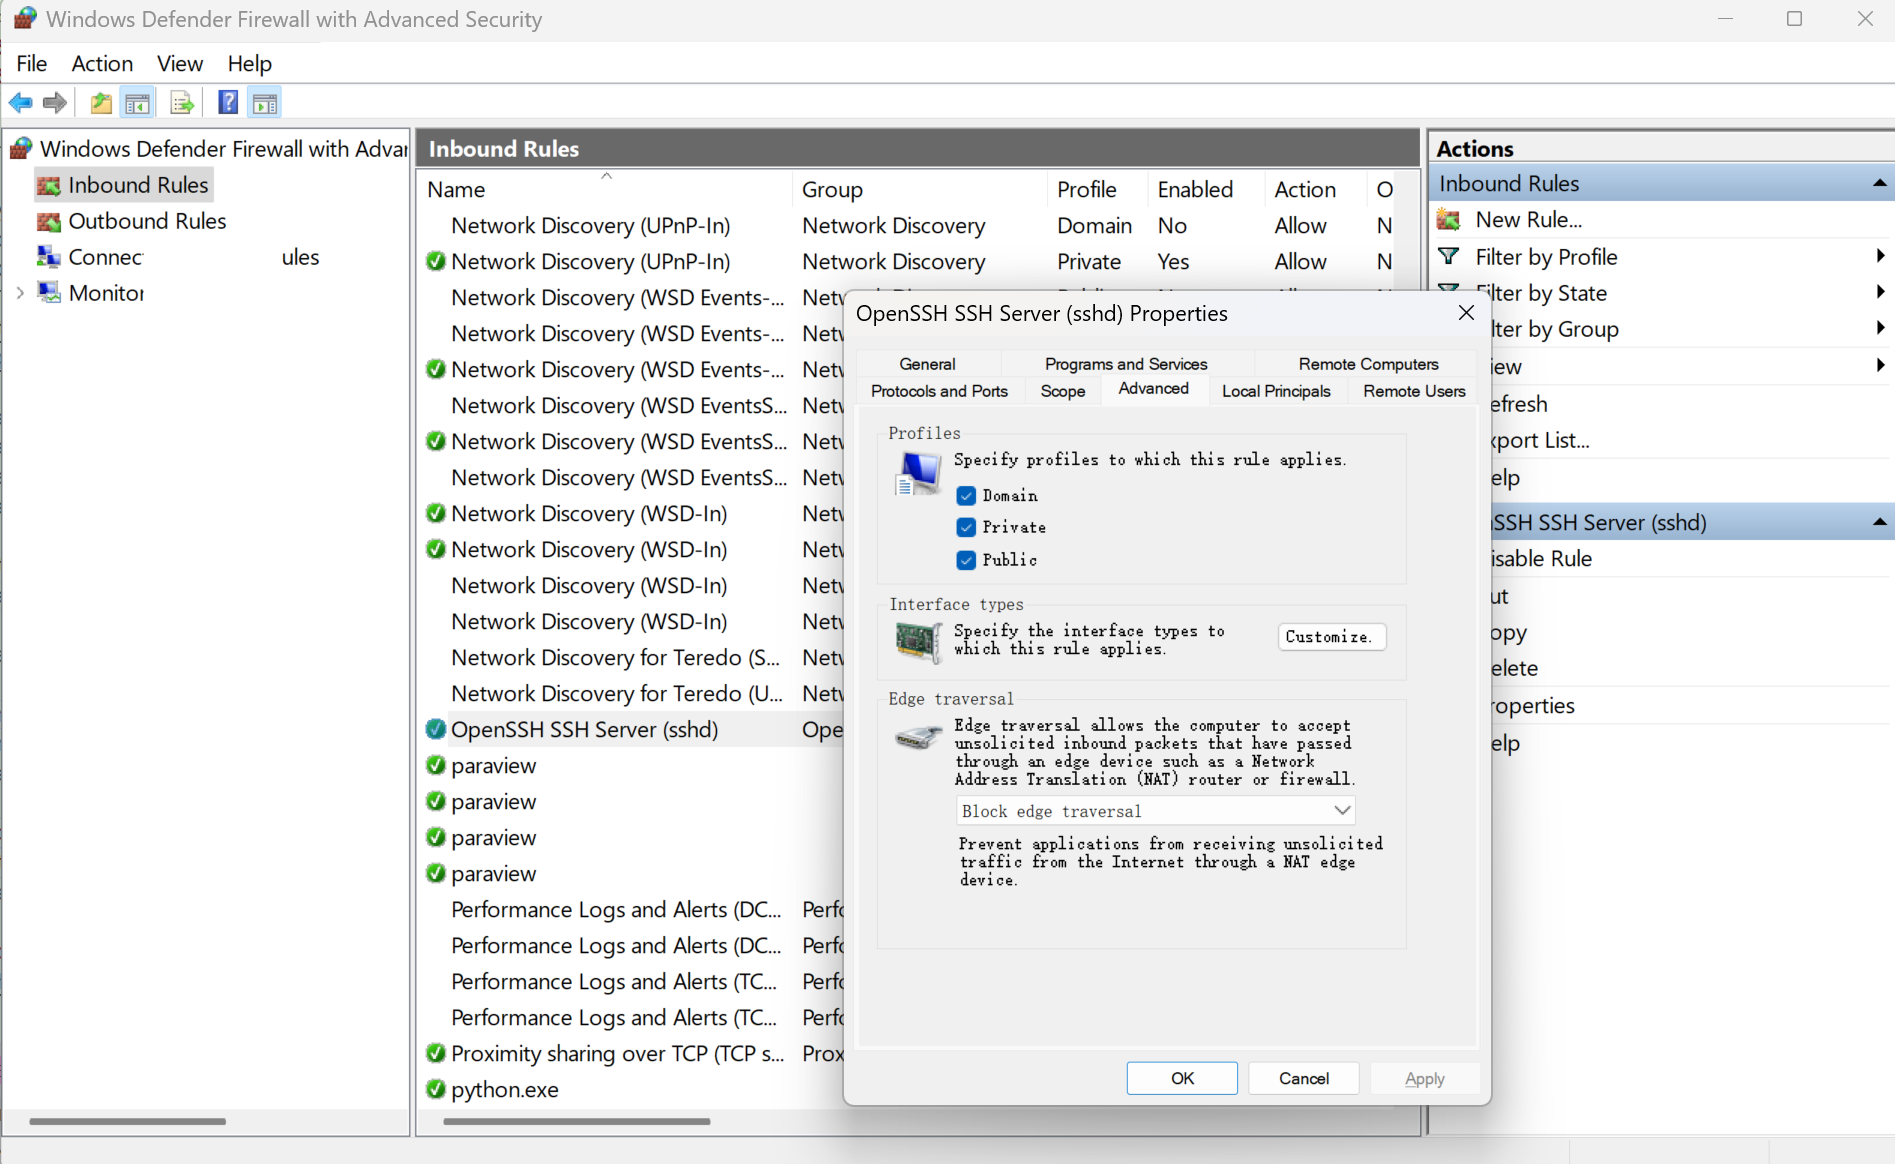Click green check icon of OpenSSH SSH Server row
1895x1164 pixels.
tap(435, 730)
